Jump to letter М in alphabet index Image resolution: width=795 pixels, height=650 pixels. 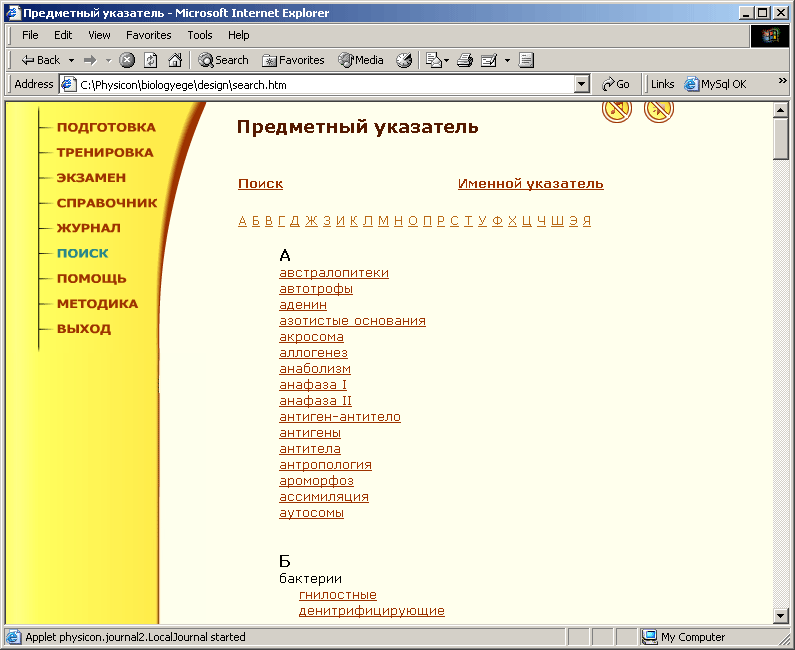(383, 221)
